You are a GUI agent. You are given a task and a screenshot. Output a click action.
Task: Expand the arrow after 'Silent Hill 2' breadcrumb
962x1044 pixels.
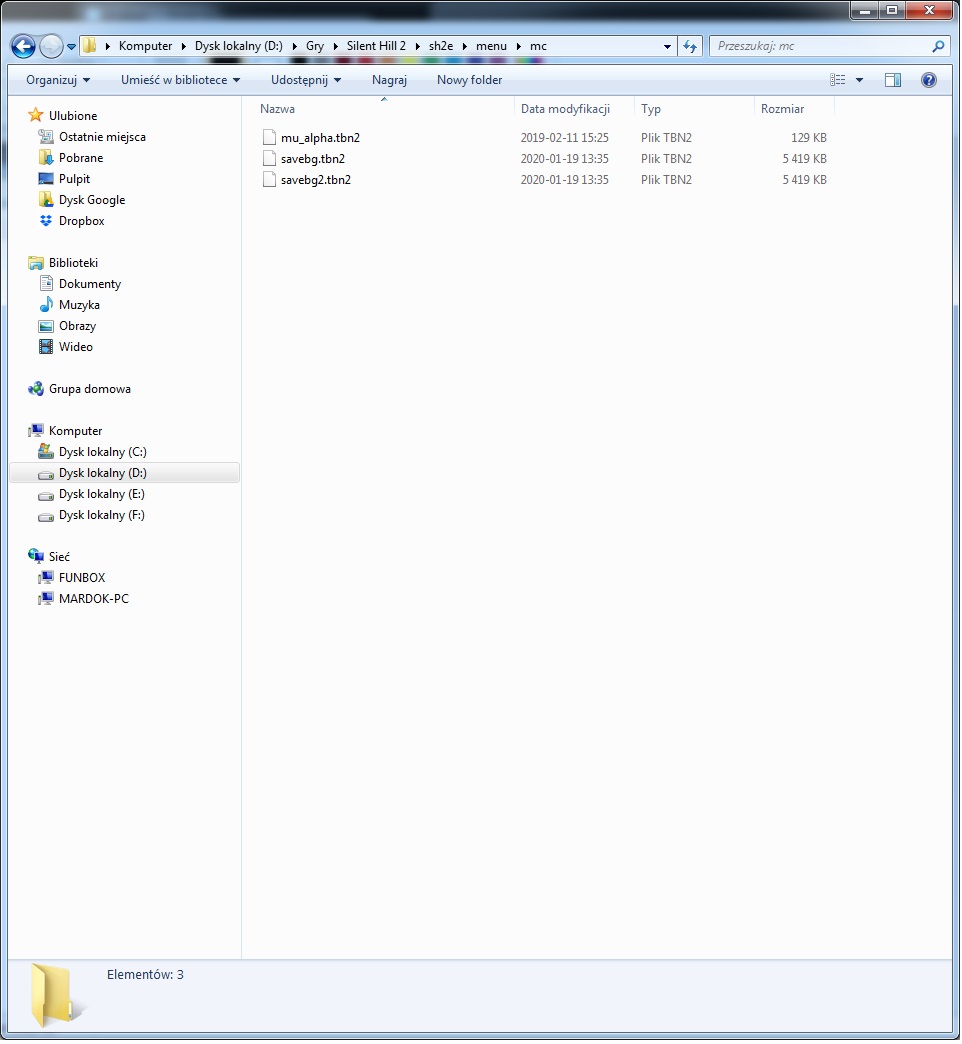click(417, 46)
